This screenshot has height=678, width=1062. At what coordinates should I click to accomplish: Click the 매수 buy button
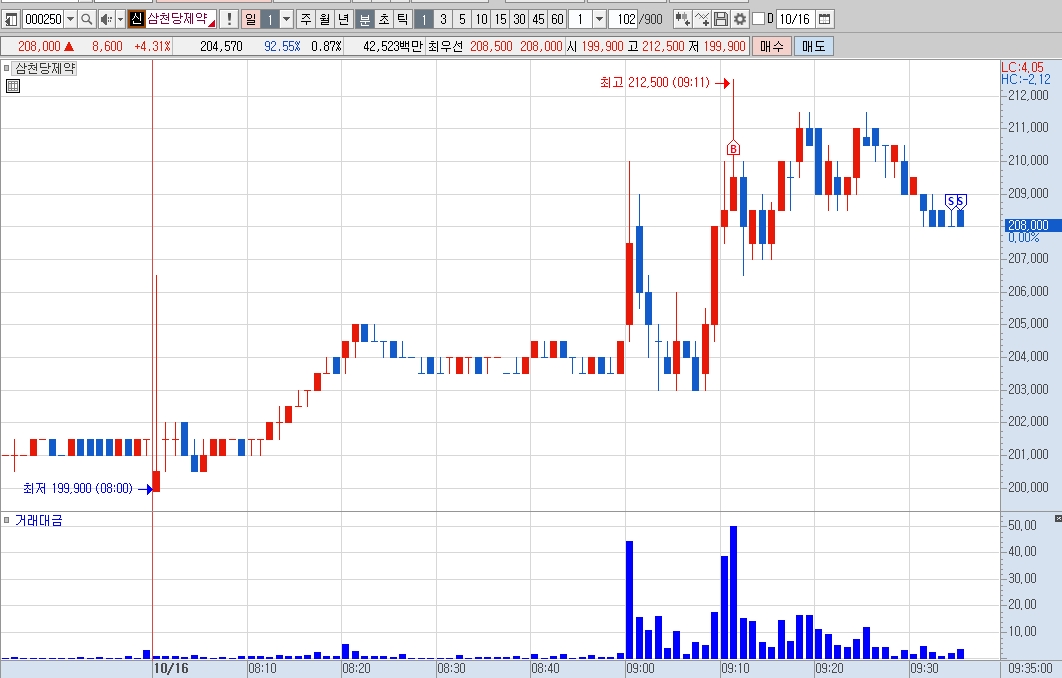771,46
